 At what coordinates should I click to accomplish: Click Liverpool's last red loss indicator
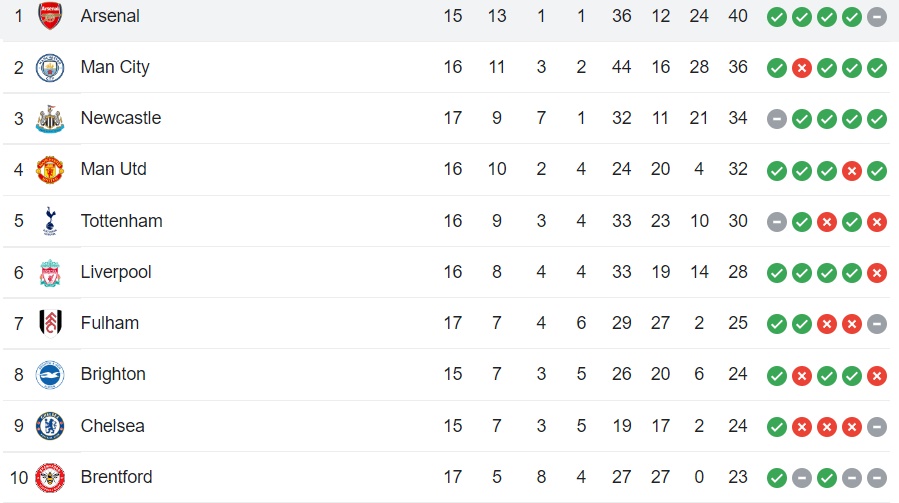coord(877,273)
